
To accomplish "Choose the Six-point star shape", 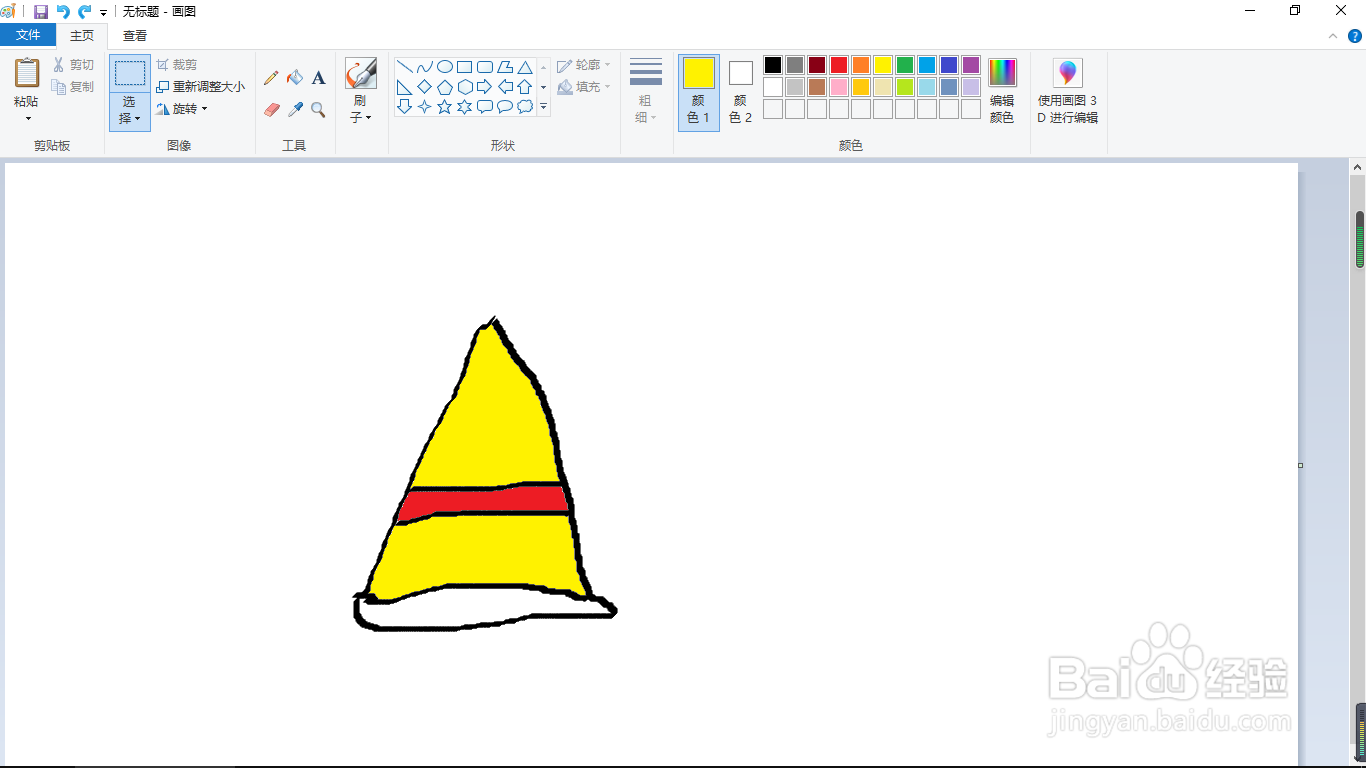I will 465,106.
